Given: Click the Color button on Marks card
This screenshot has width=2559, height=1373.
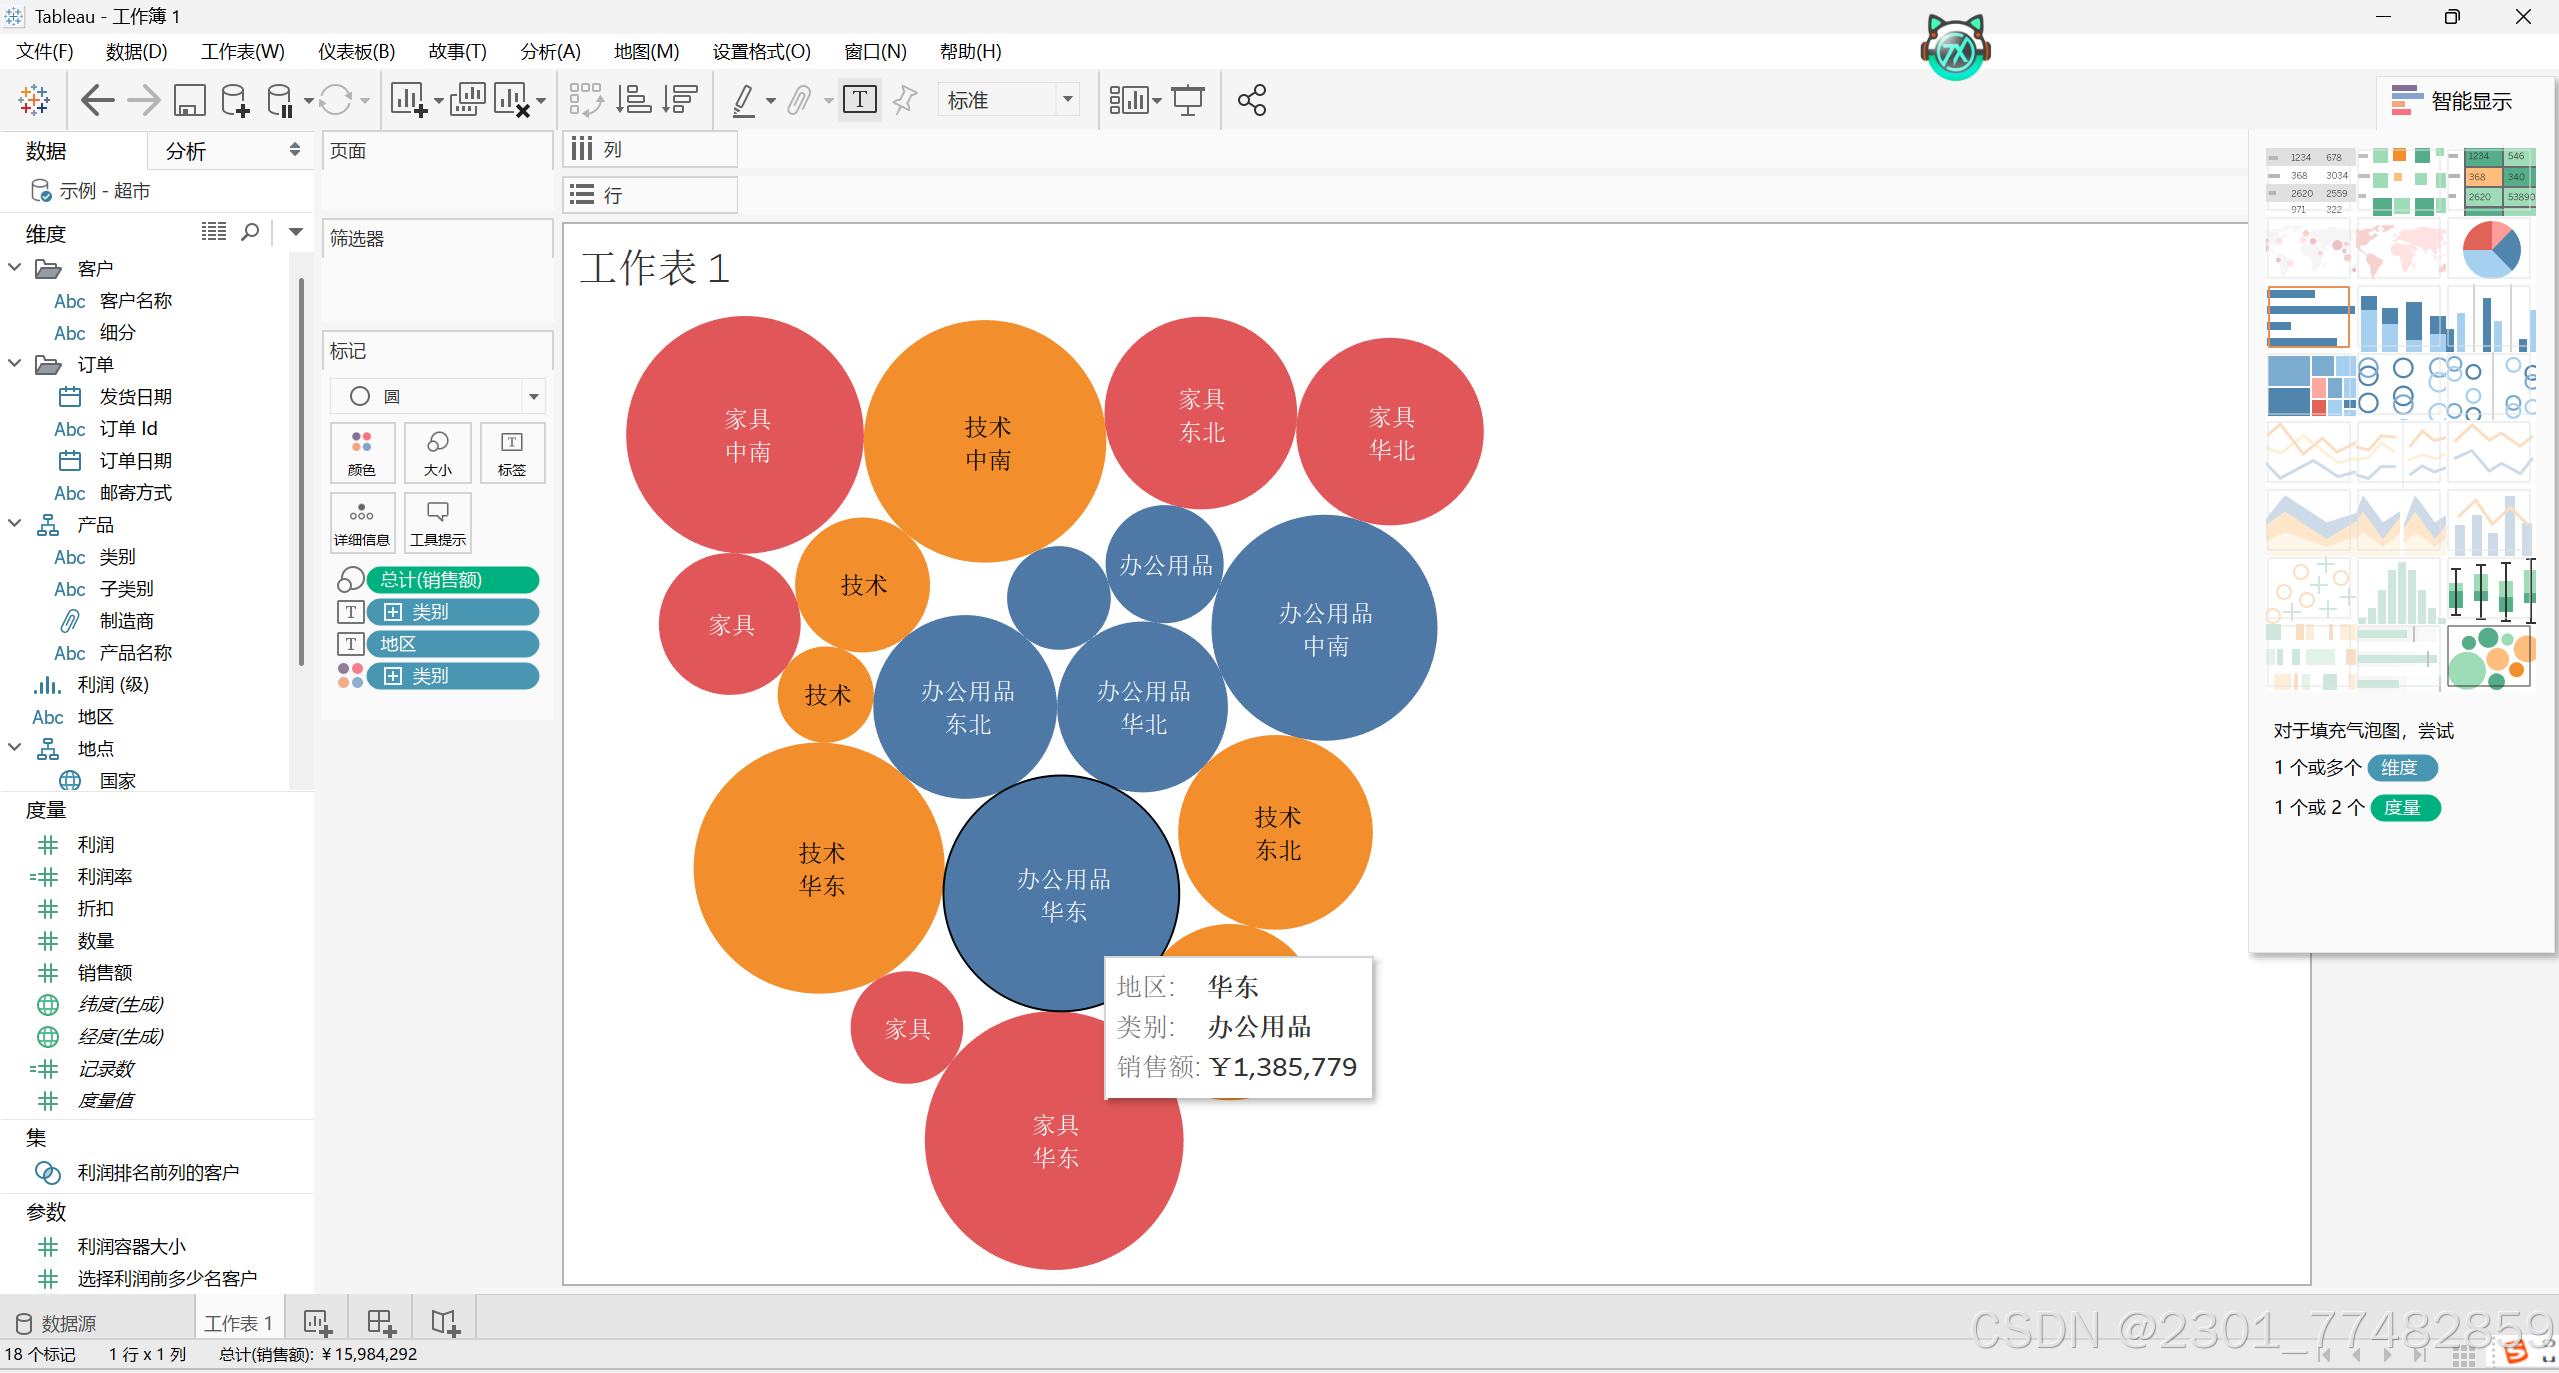Looking at the screenshot, I should pos(362,452).
